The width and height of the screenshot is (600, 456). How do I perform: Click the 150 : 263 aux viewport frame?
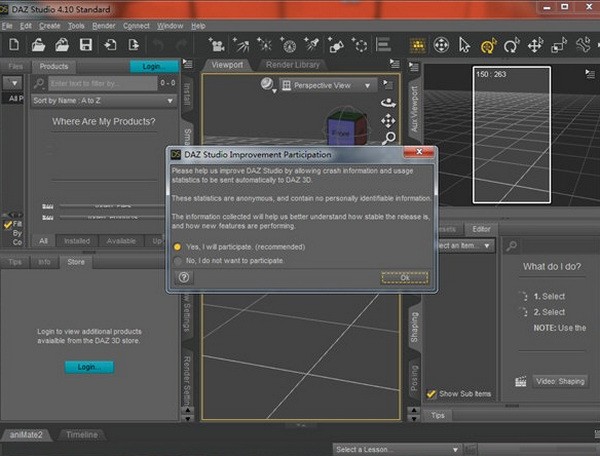tap(512, 135)
